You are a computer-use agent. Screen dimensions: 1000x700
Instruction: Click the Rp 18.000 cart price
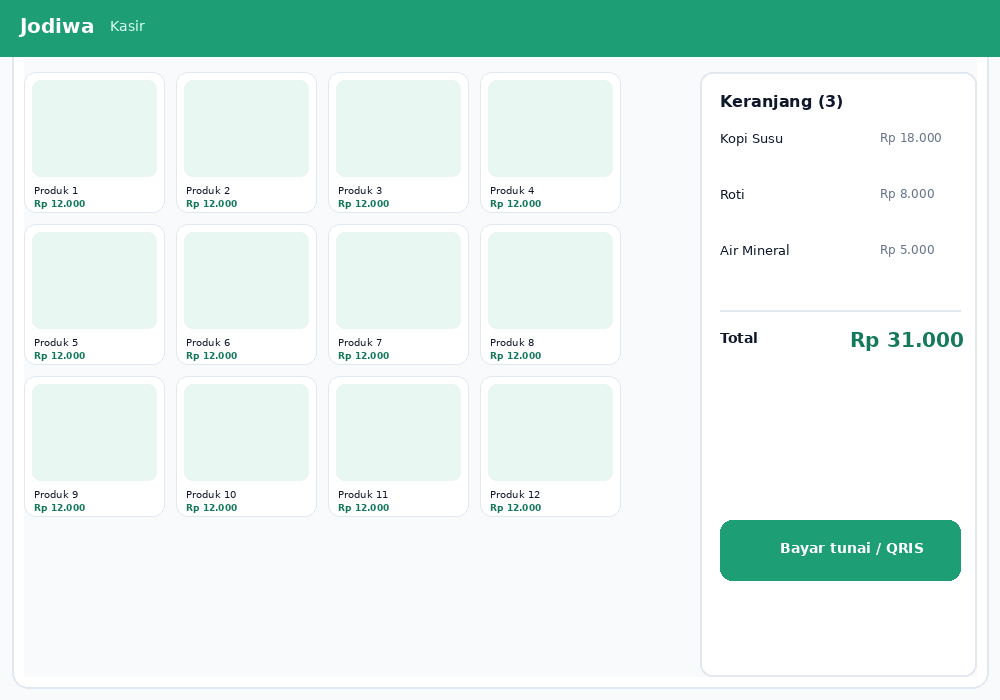click(911, 138)
